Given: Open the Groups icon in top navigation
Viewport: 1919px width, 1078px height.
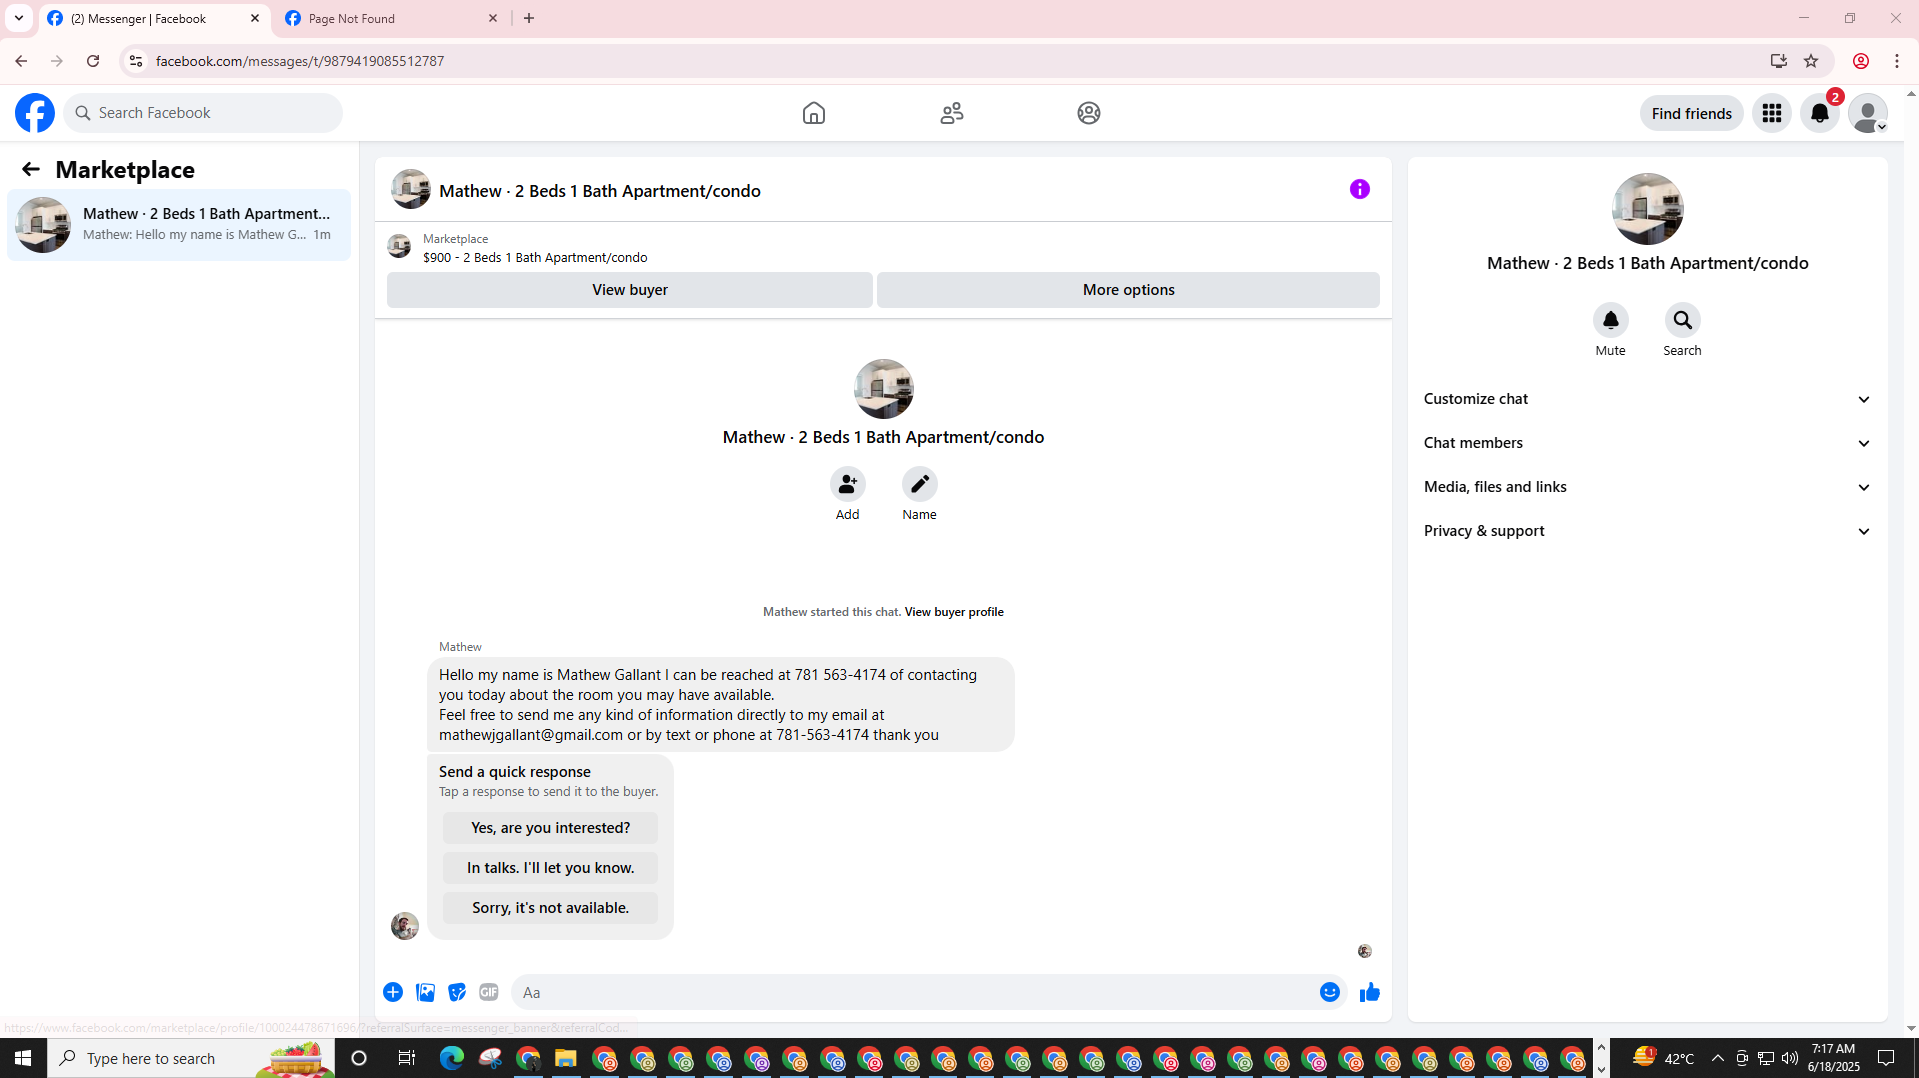Looking at the screenshot, I should coord(1089,113).
